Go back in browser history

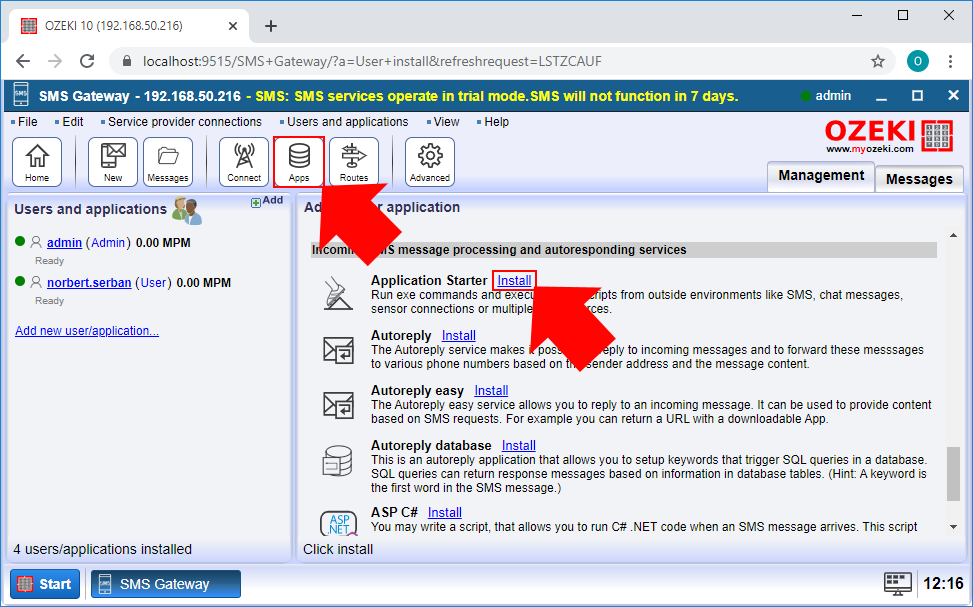[x=23, y=61]
